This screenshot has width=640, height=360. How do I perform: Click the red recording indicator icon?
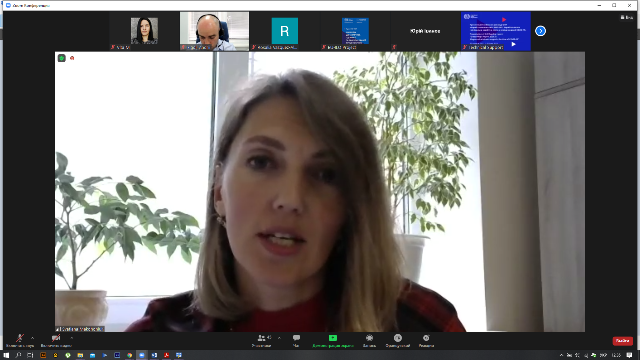72,58
